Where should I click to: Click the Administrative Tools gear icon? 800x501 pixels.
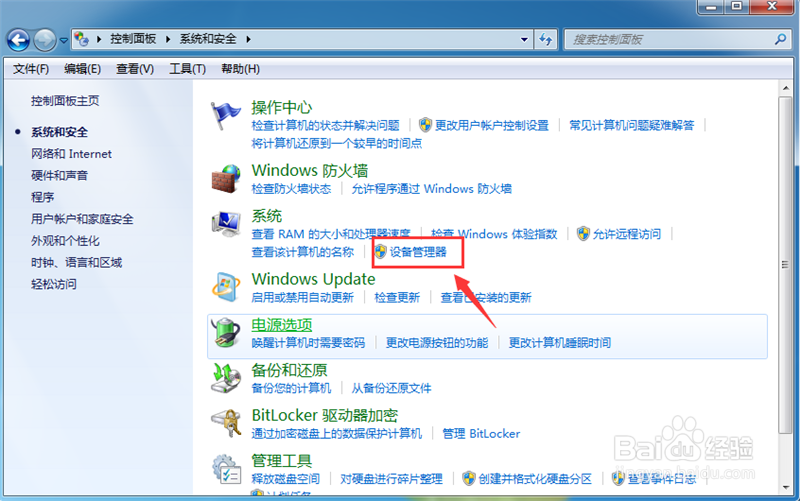[227, 469]
